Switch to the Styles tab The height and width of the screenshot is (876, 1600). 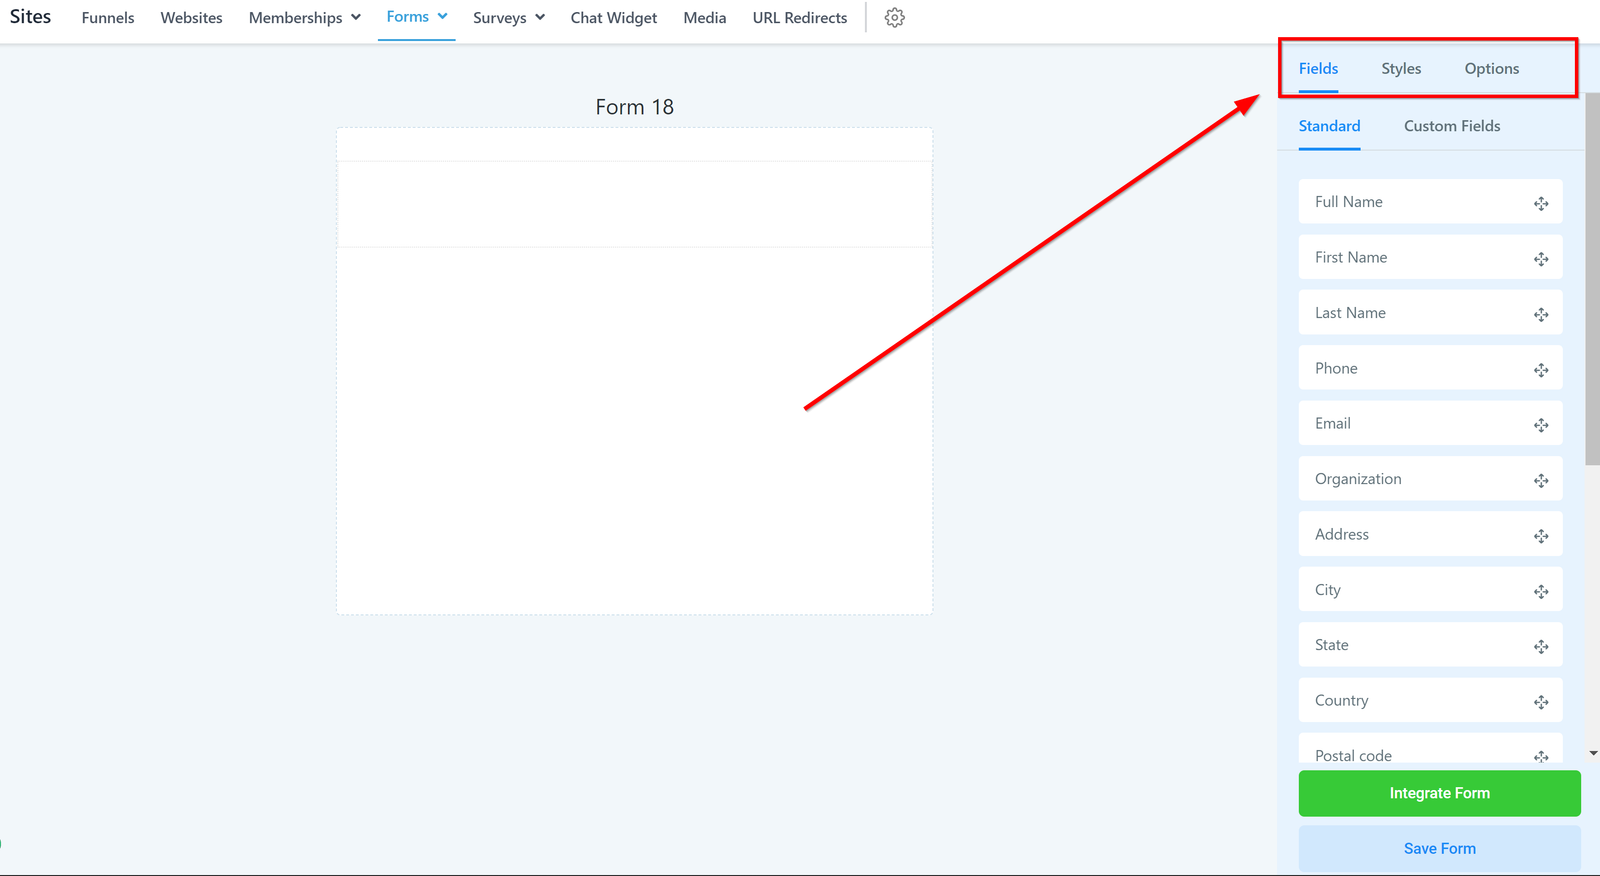coord(1400,69)
